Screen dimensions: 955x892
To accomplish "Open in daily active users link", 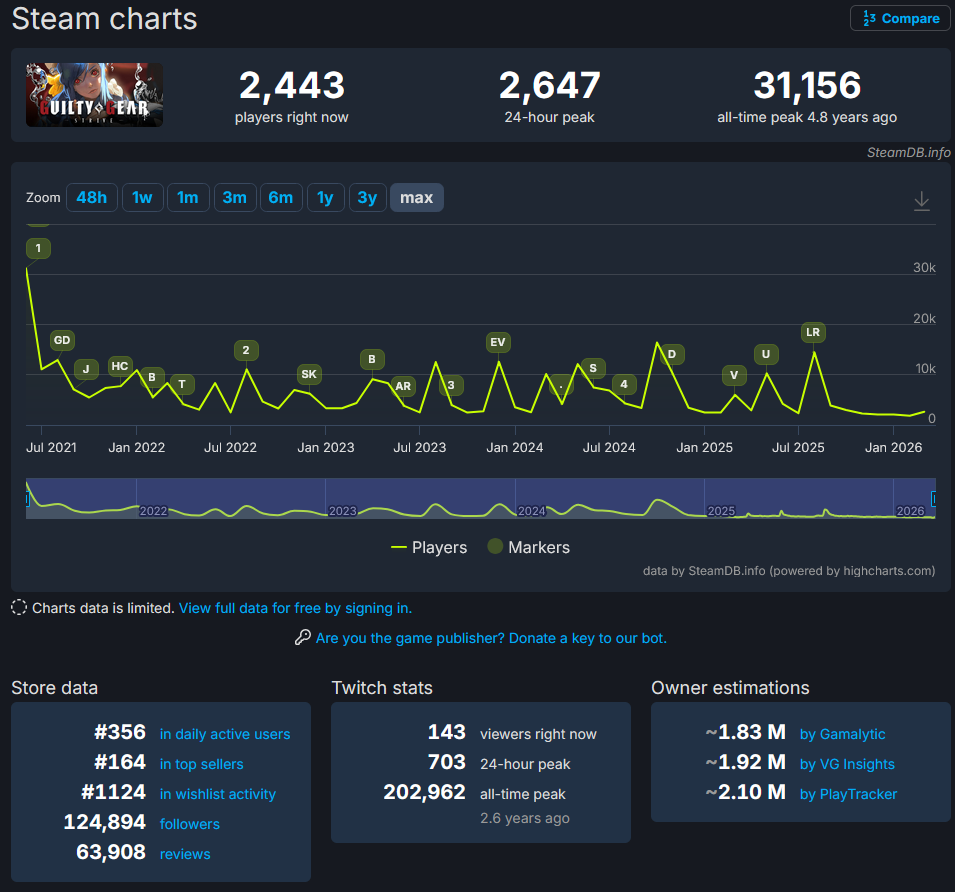I will tap(225, 734).
